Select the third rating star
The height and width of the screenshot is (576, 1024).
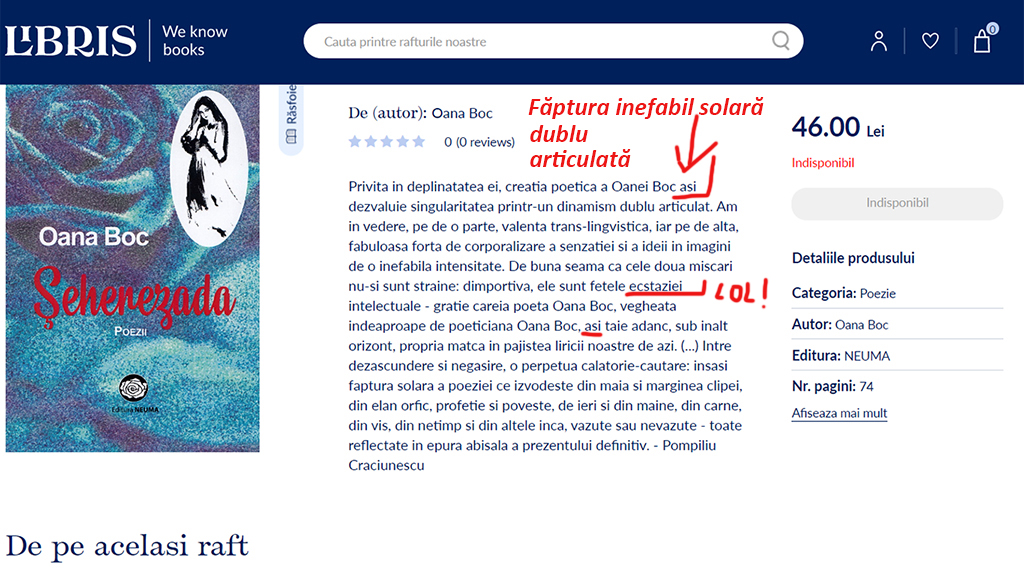(x=387, y=142)
